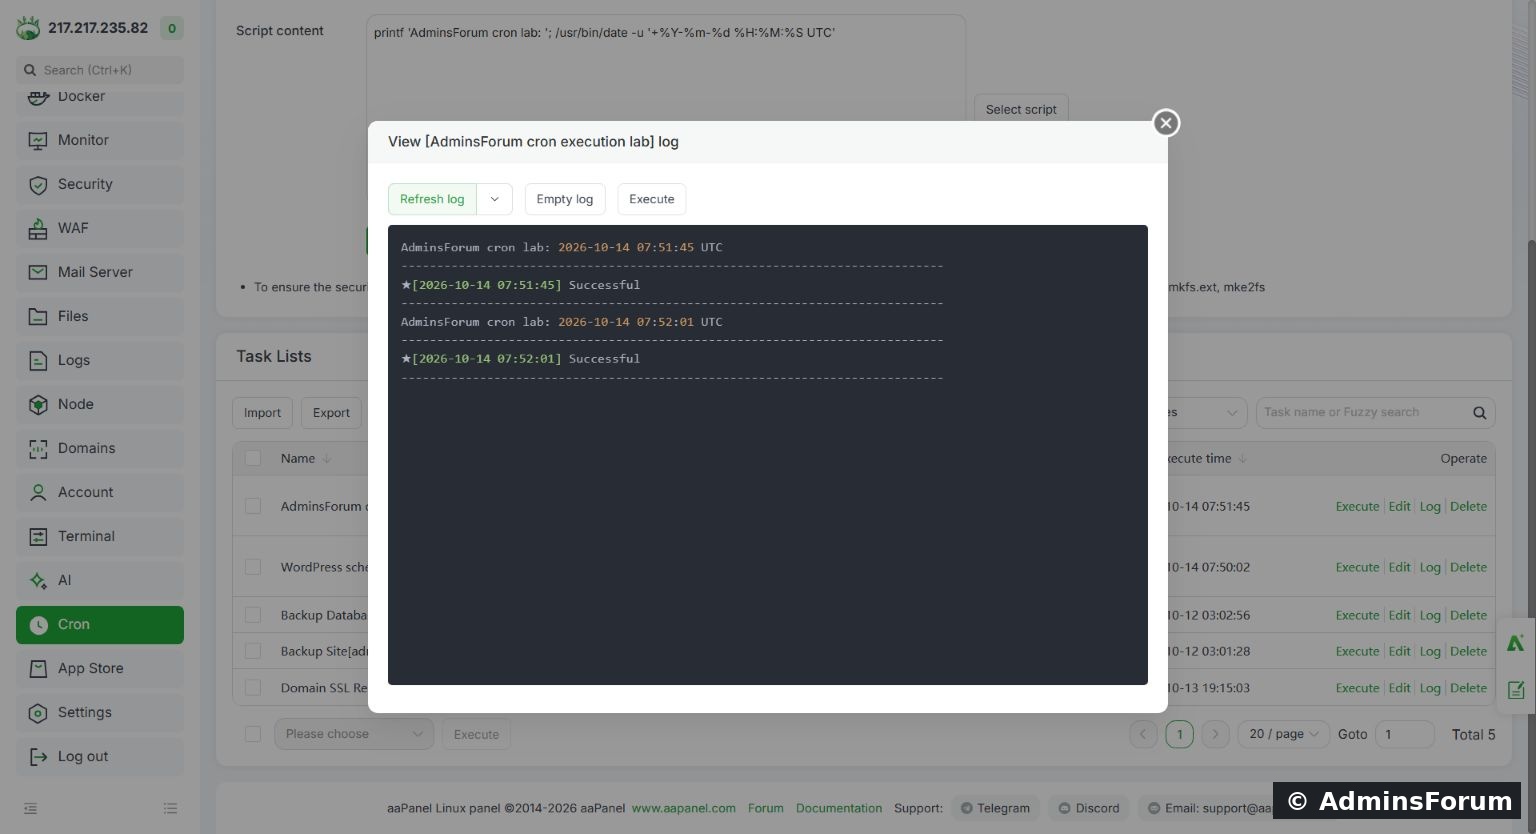Click the Refresh log button
This screenshot has height=834, width=1536.
point(432,199)
